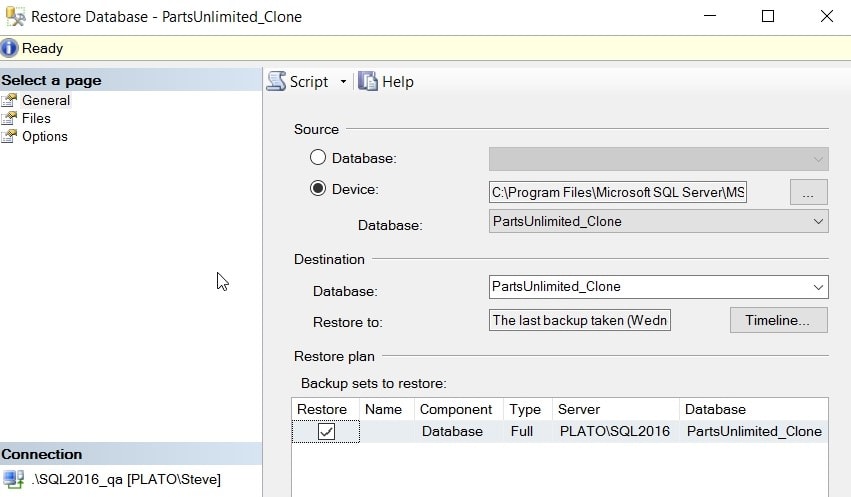The width and height of the screenshot is (851, 497).
Task: Select the Database source radio button
Action: coord(318,158)
